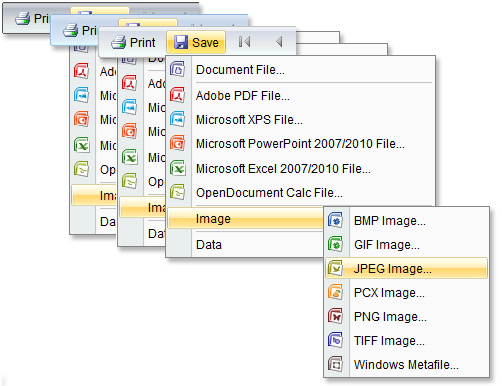Viewport: 502px width, 386px height.
Task: Select JPEG Image... highlighted submenu entry
Action: 406,268
